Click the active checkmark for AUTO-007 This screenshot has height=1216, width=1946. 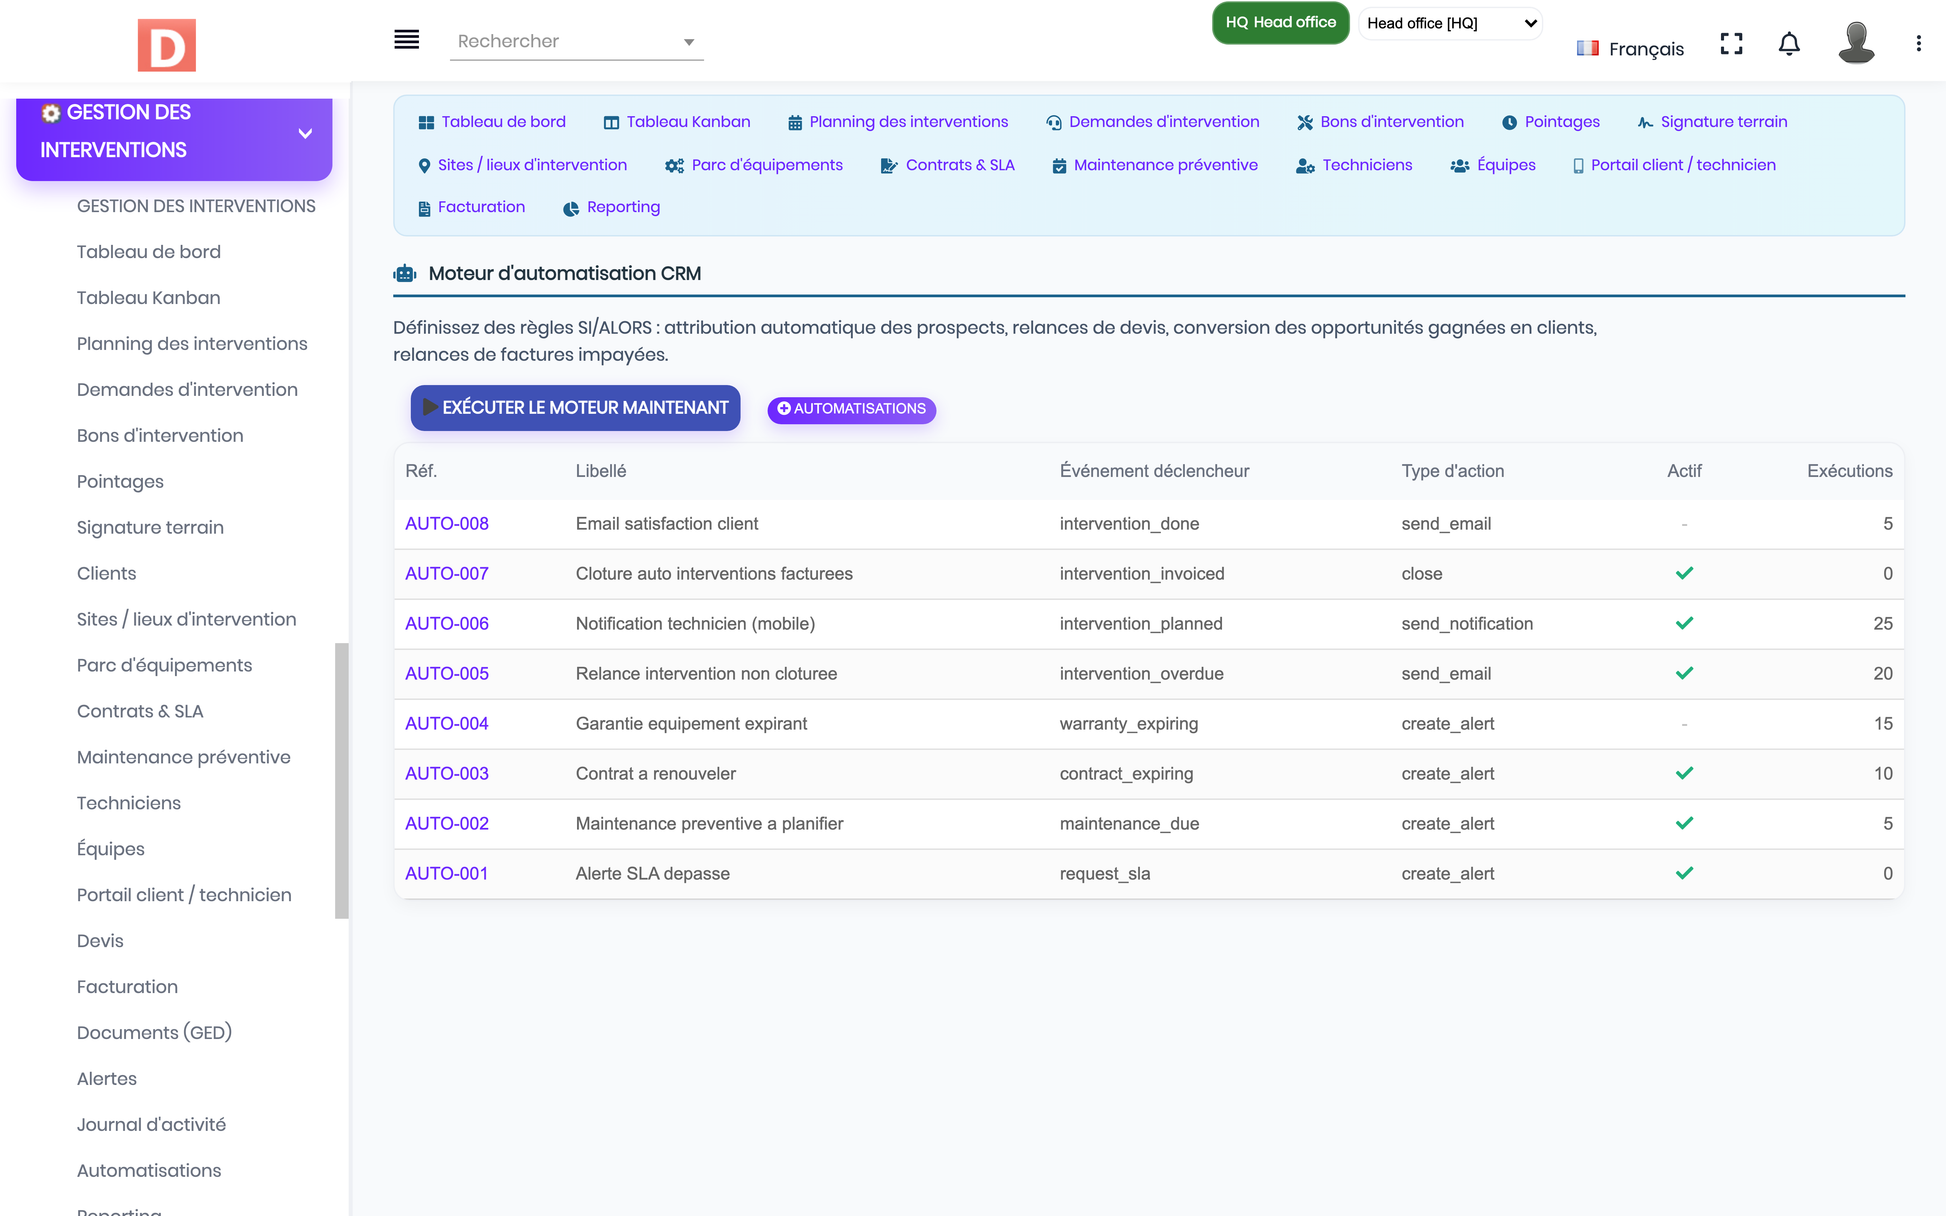pos(1684,573)
